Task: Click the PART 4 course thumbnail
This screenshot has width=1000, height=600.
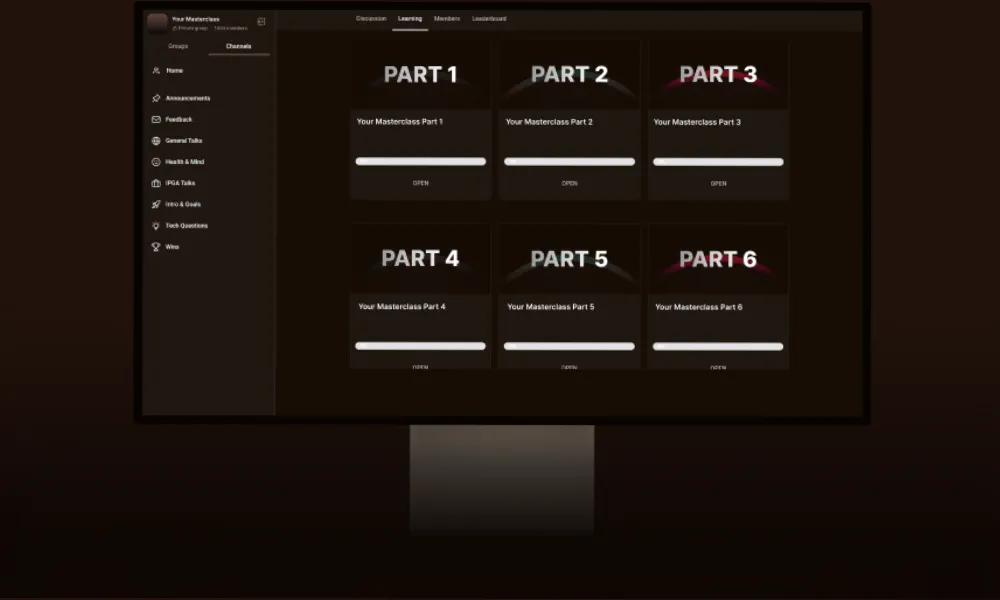Action: coord(420,259)
